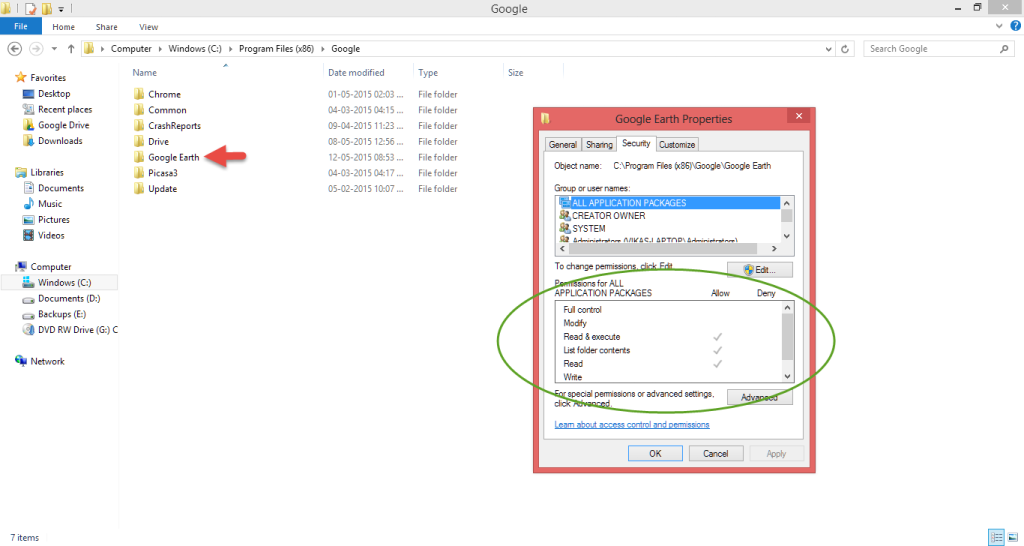Click the Videos library icon
The height and width of the screenshot is (546, 1024).
(28, 235)
